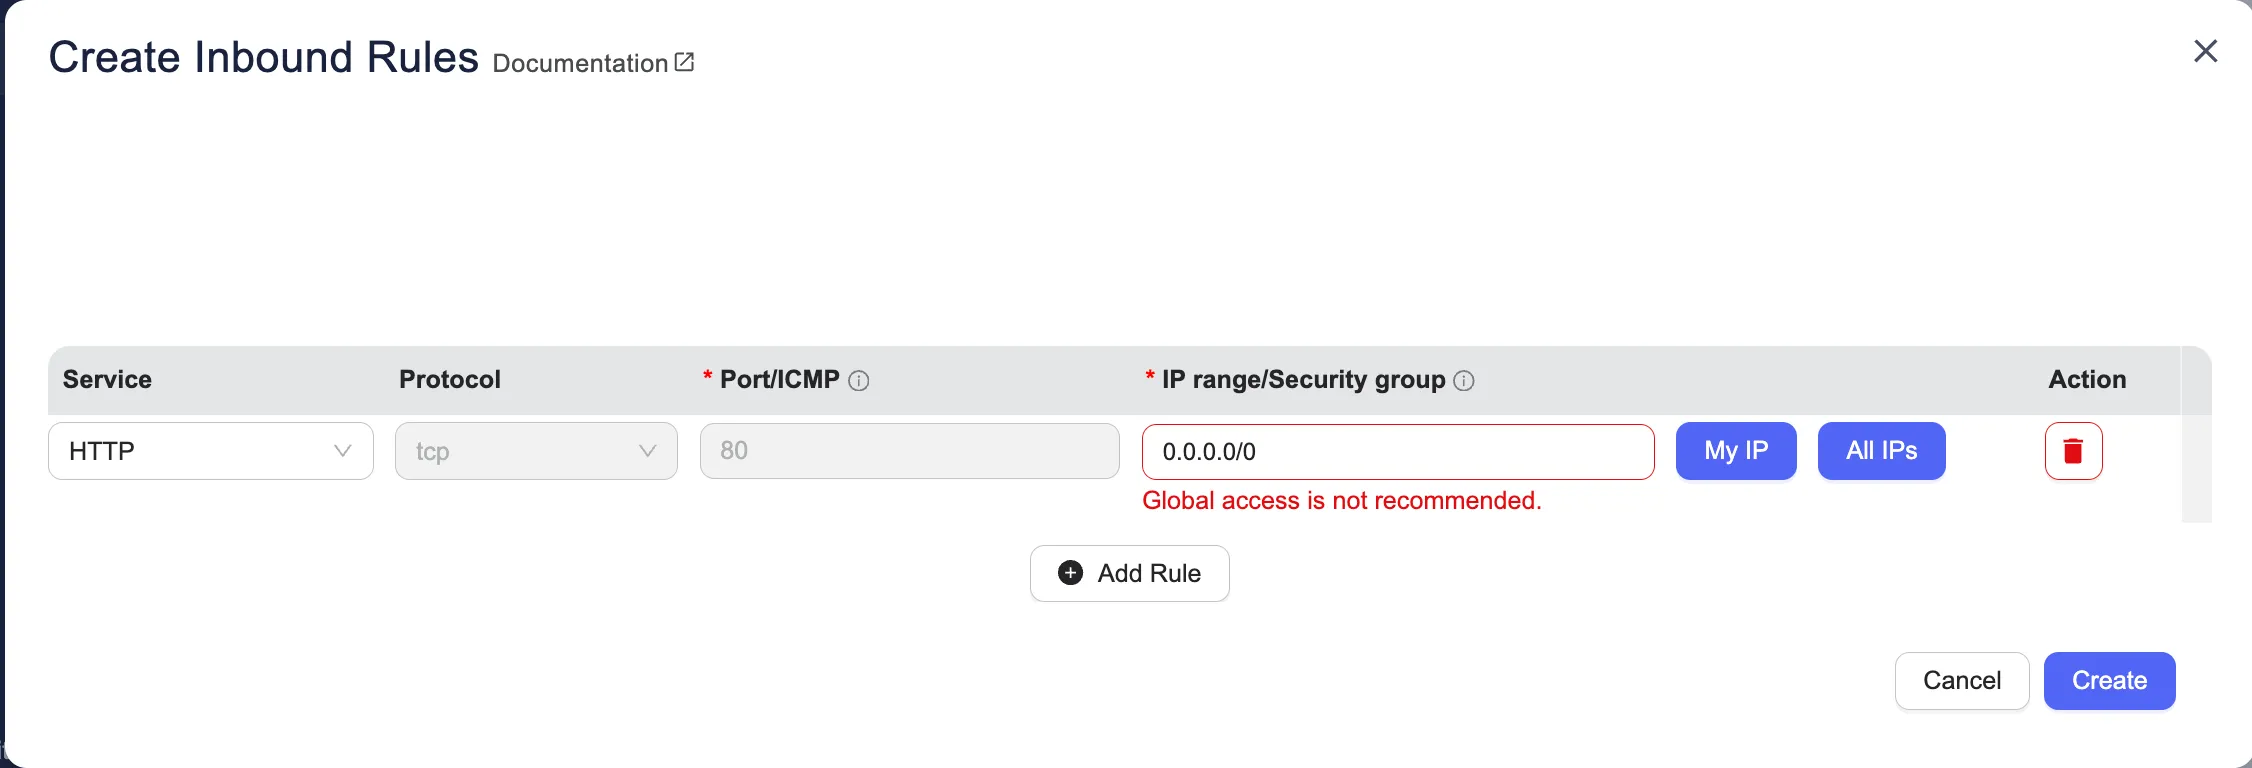Confirm with the Create button
Screen dimensions: 2252x768
(x=2109, y=681)
